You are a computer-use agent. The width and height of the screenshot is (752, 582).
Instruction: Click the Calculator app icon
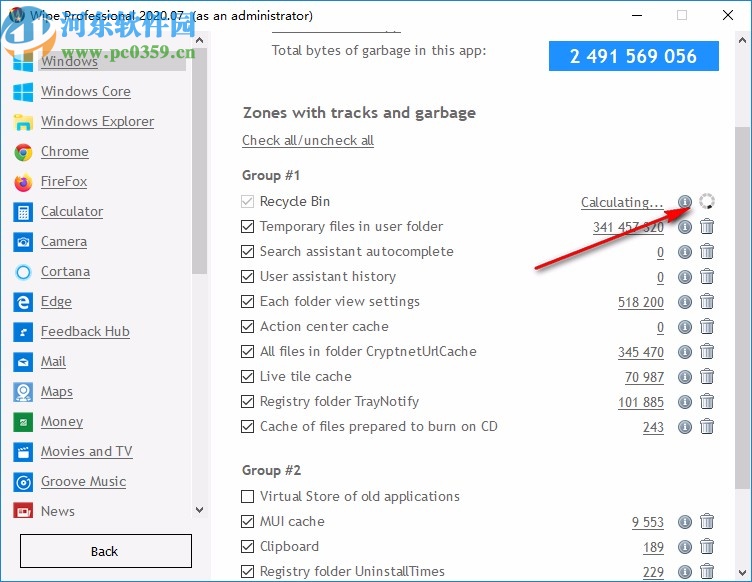click(x=23, y=212)
